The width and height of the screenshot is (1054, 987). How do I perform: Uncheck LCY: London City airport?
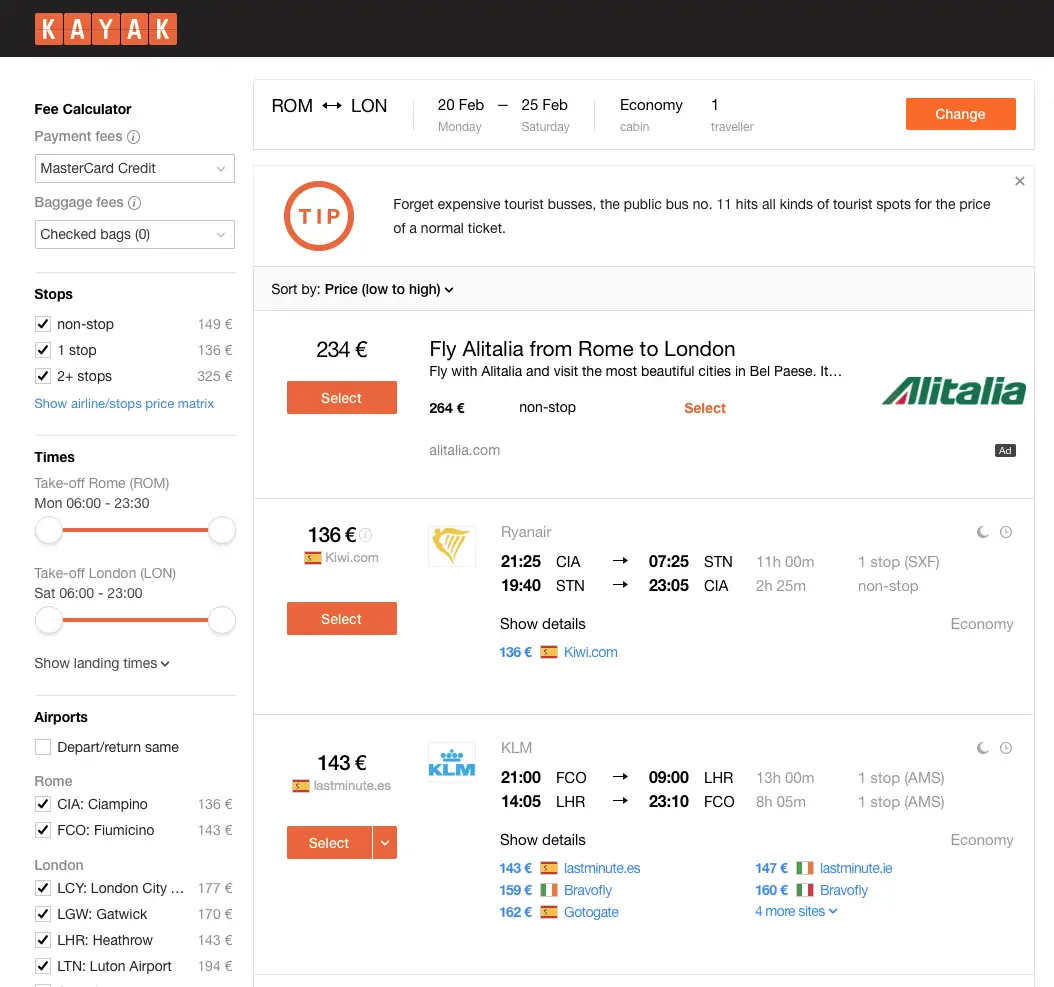[43, 888]
